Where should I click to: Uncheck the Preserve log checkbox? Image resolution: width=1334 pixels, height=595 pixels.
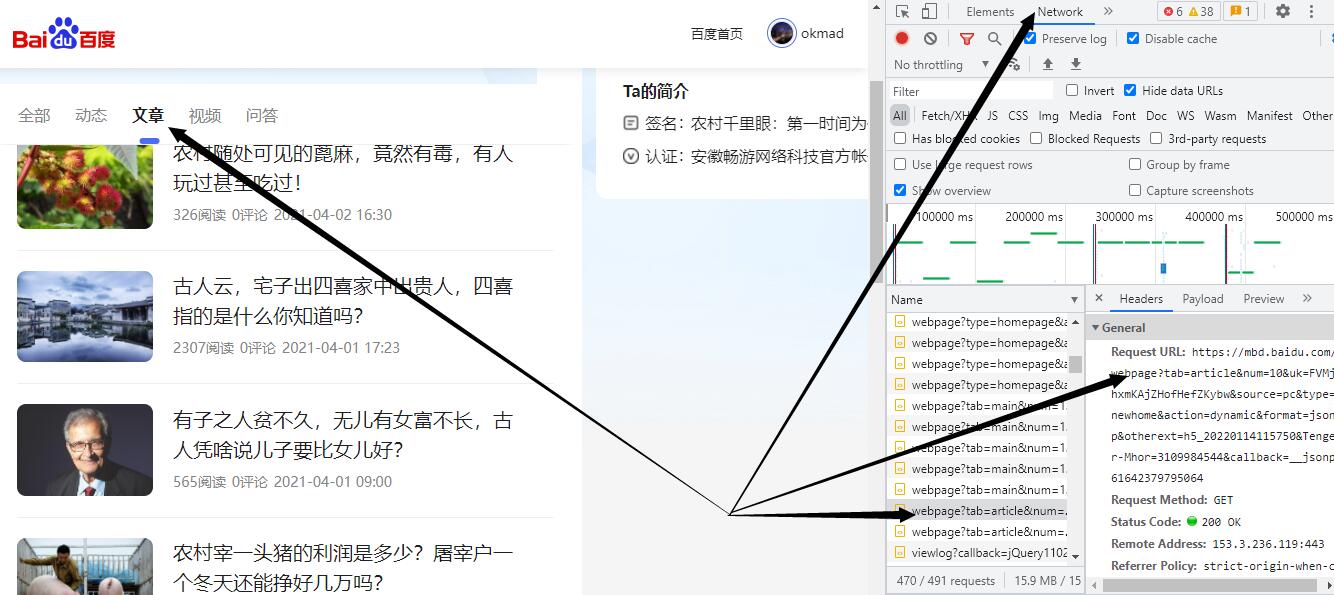(1029, 38)
